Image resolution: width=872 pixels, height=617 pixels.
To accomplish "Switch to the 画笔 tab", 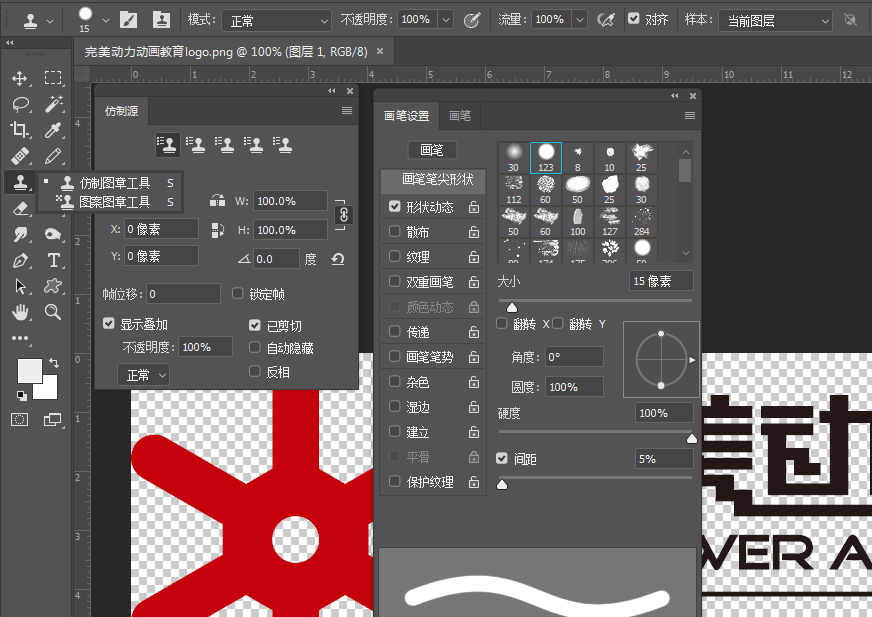I will [x=459, y=116].
